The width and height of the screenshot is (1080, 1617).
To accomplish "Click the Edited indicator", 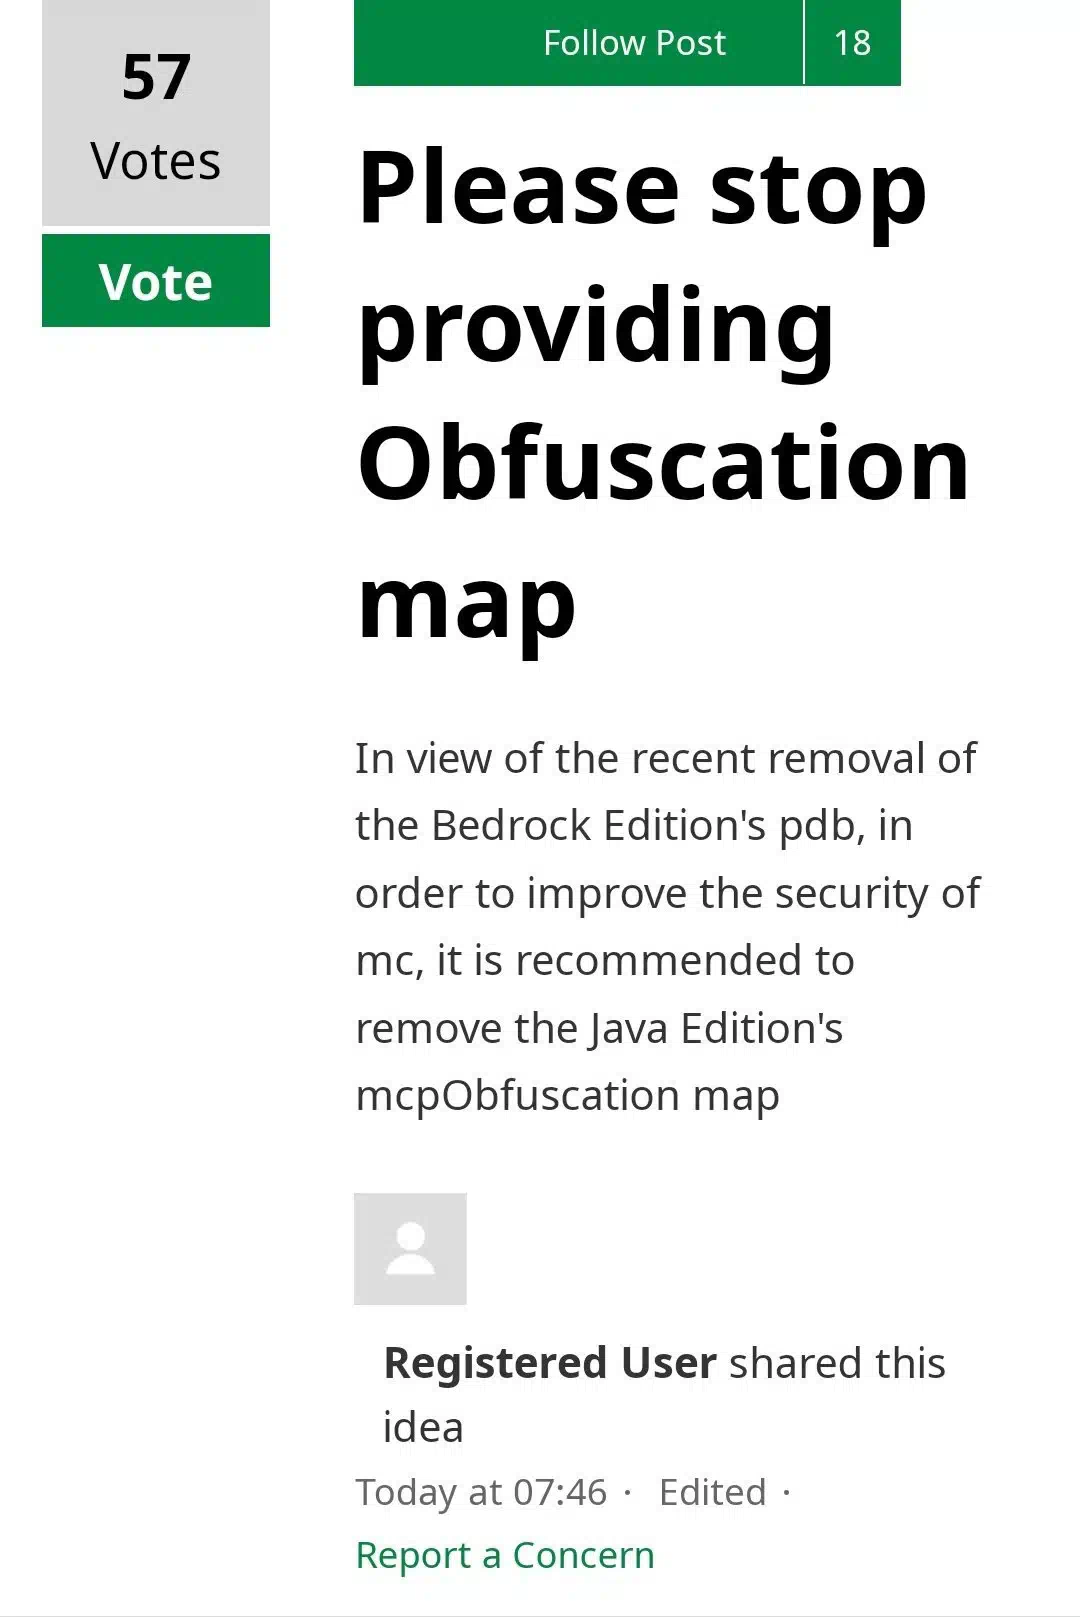I will 713,1492.
